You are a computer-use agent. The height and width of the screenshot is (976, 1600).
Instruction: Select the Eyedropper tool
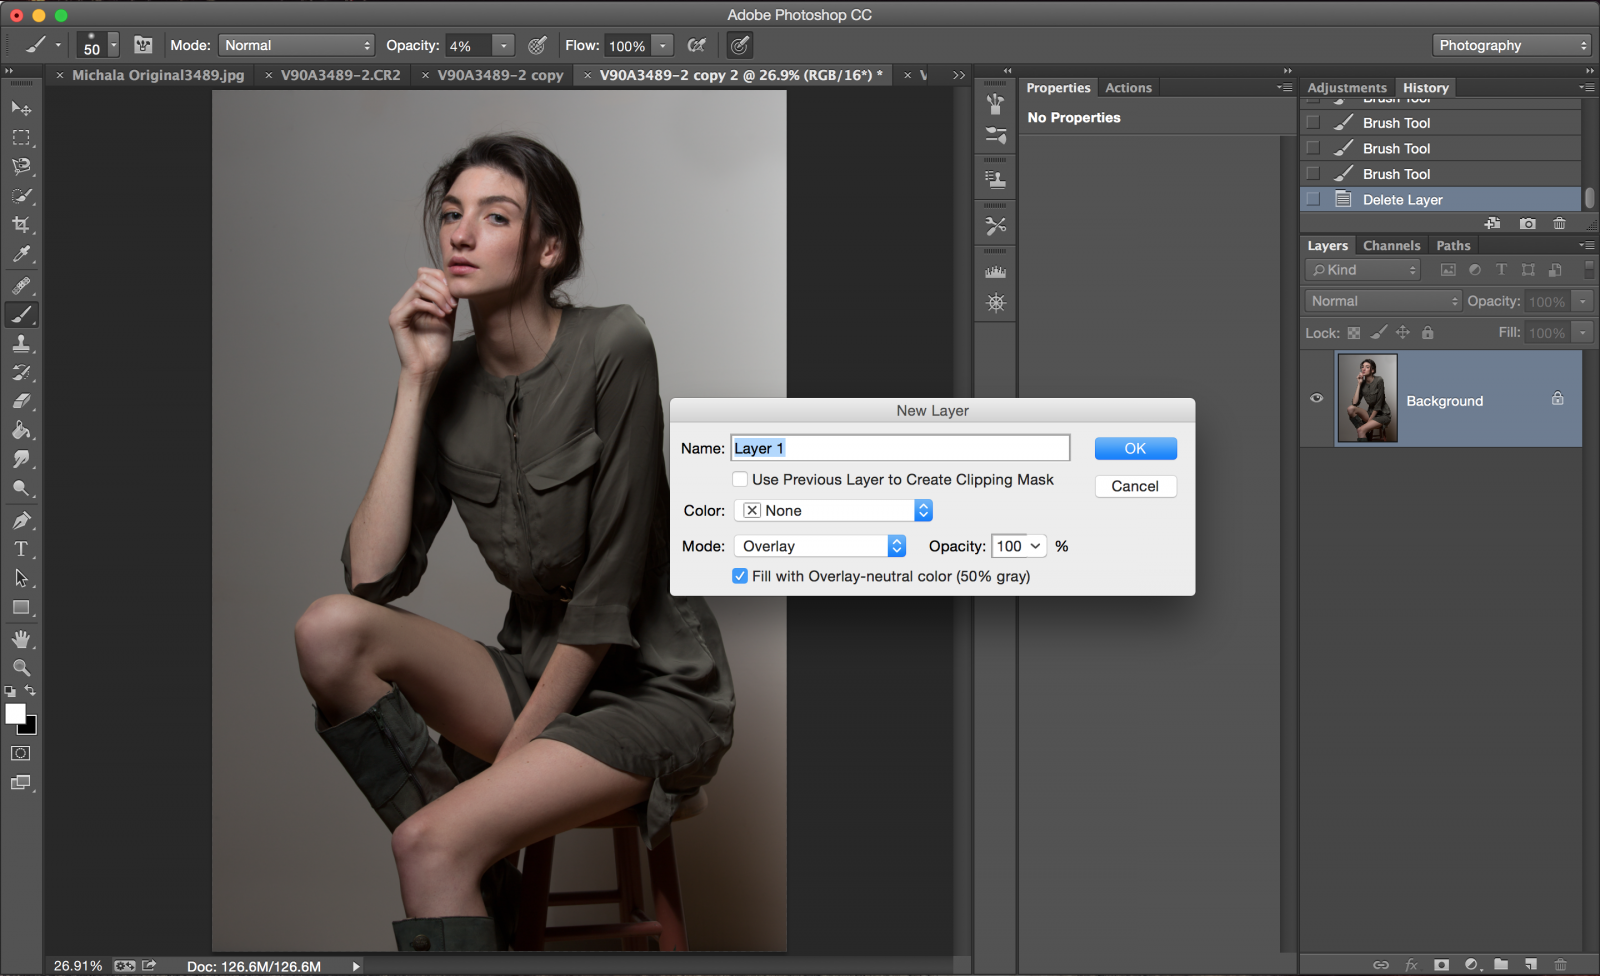pyautogui.click(x=21, y=255)
